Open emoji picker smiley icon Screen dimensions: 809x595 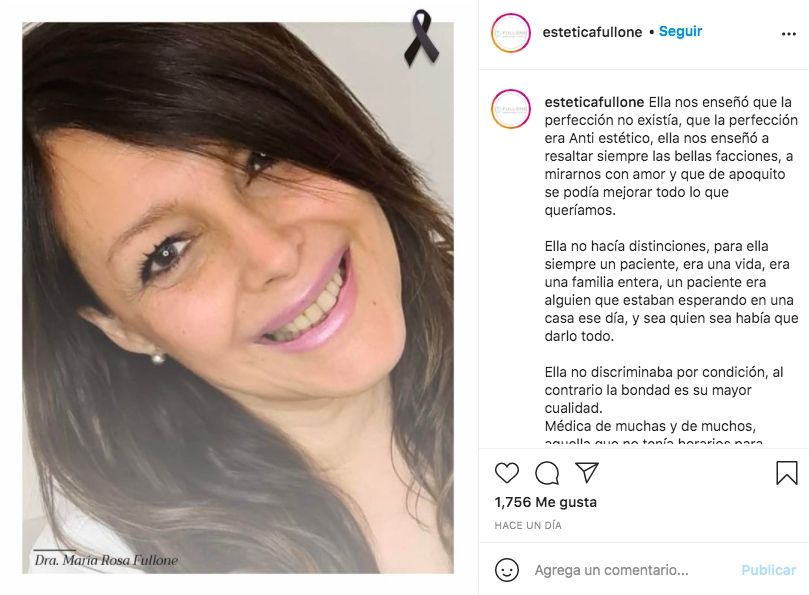(507, 570)
